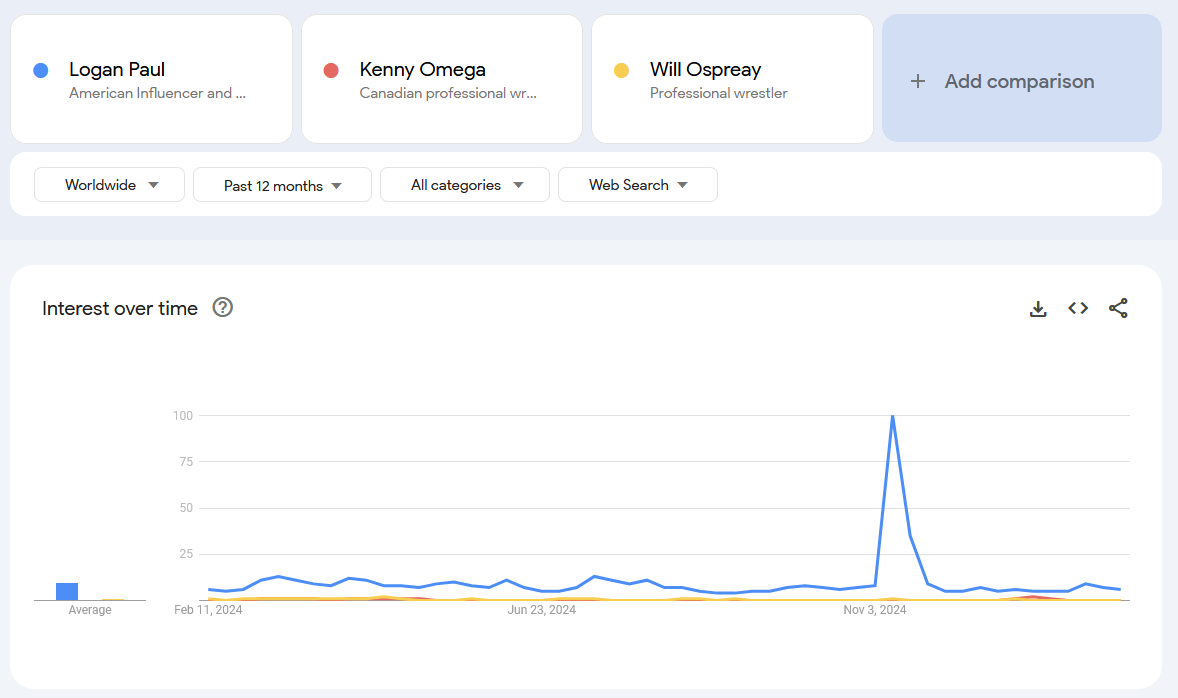This screenshot has width=1178, height=698.
Task: Open the Past 12 months dropdown
Action: [x=282, y=185]
